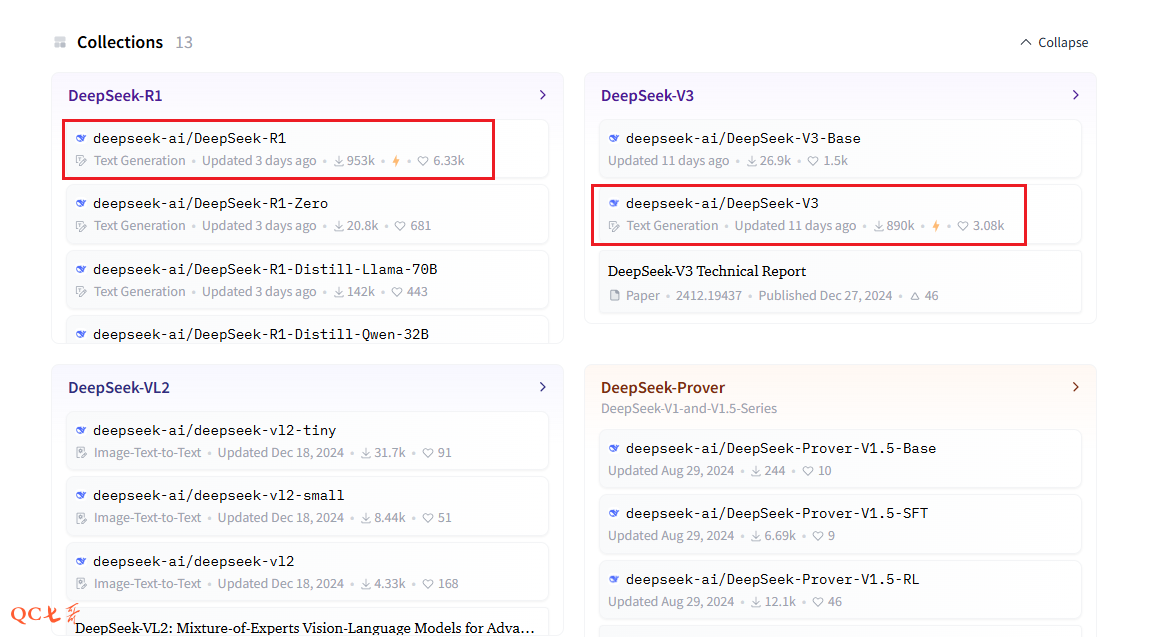The image size is (1168, 637).
Task: Expand the DeepSeek-V3 collection chevron
Action: point(1076,95)
